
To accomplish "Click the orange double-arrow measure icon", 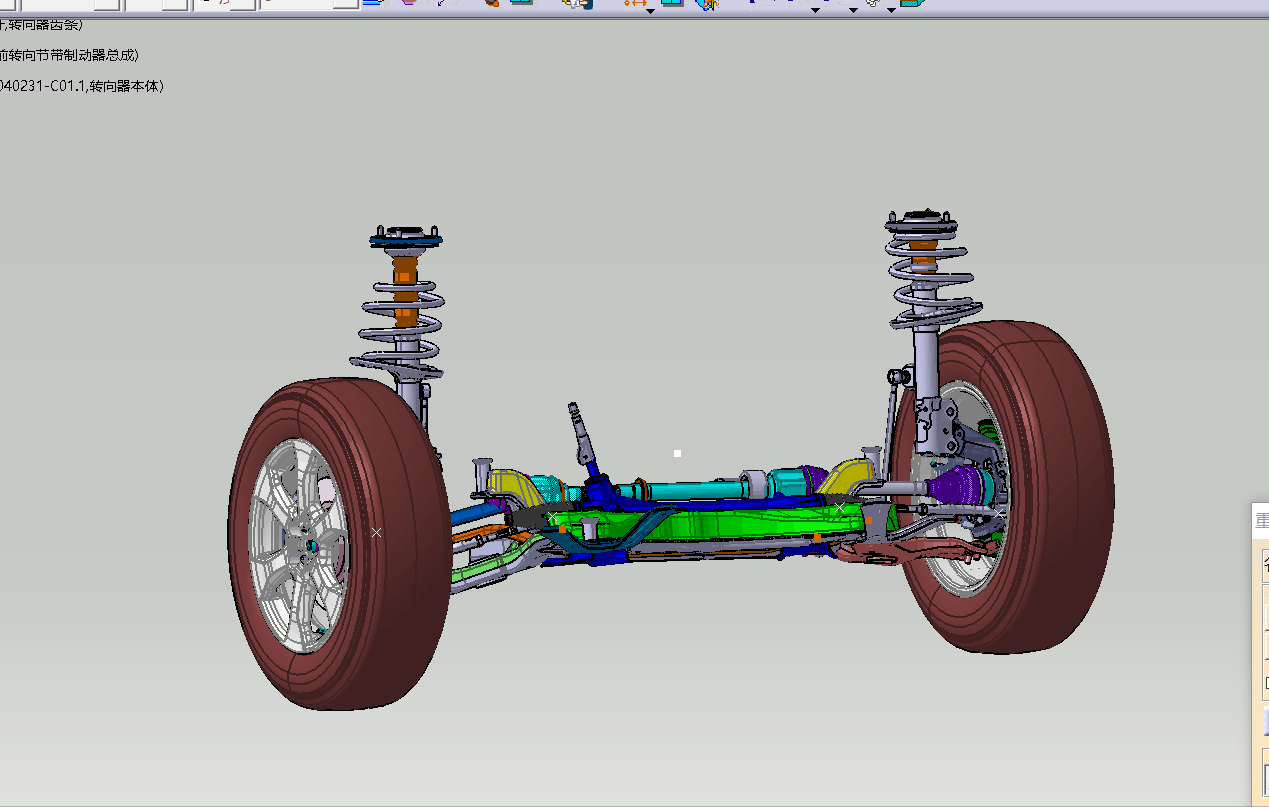I will click(634, 4).
